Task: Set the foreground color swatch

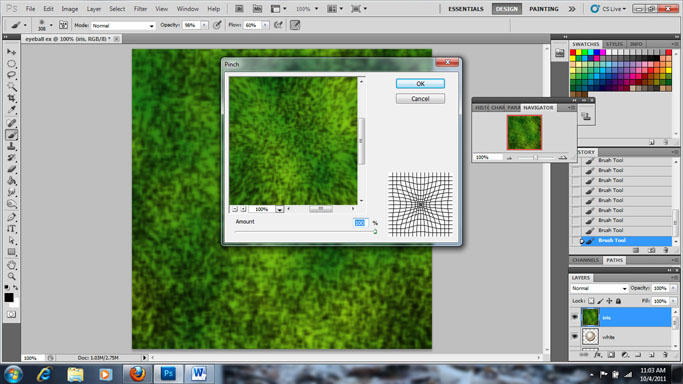Action: tap(9, 297)
